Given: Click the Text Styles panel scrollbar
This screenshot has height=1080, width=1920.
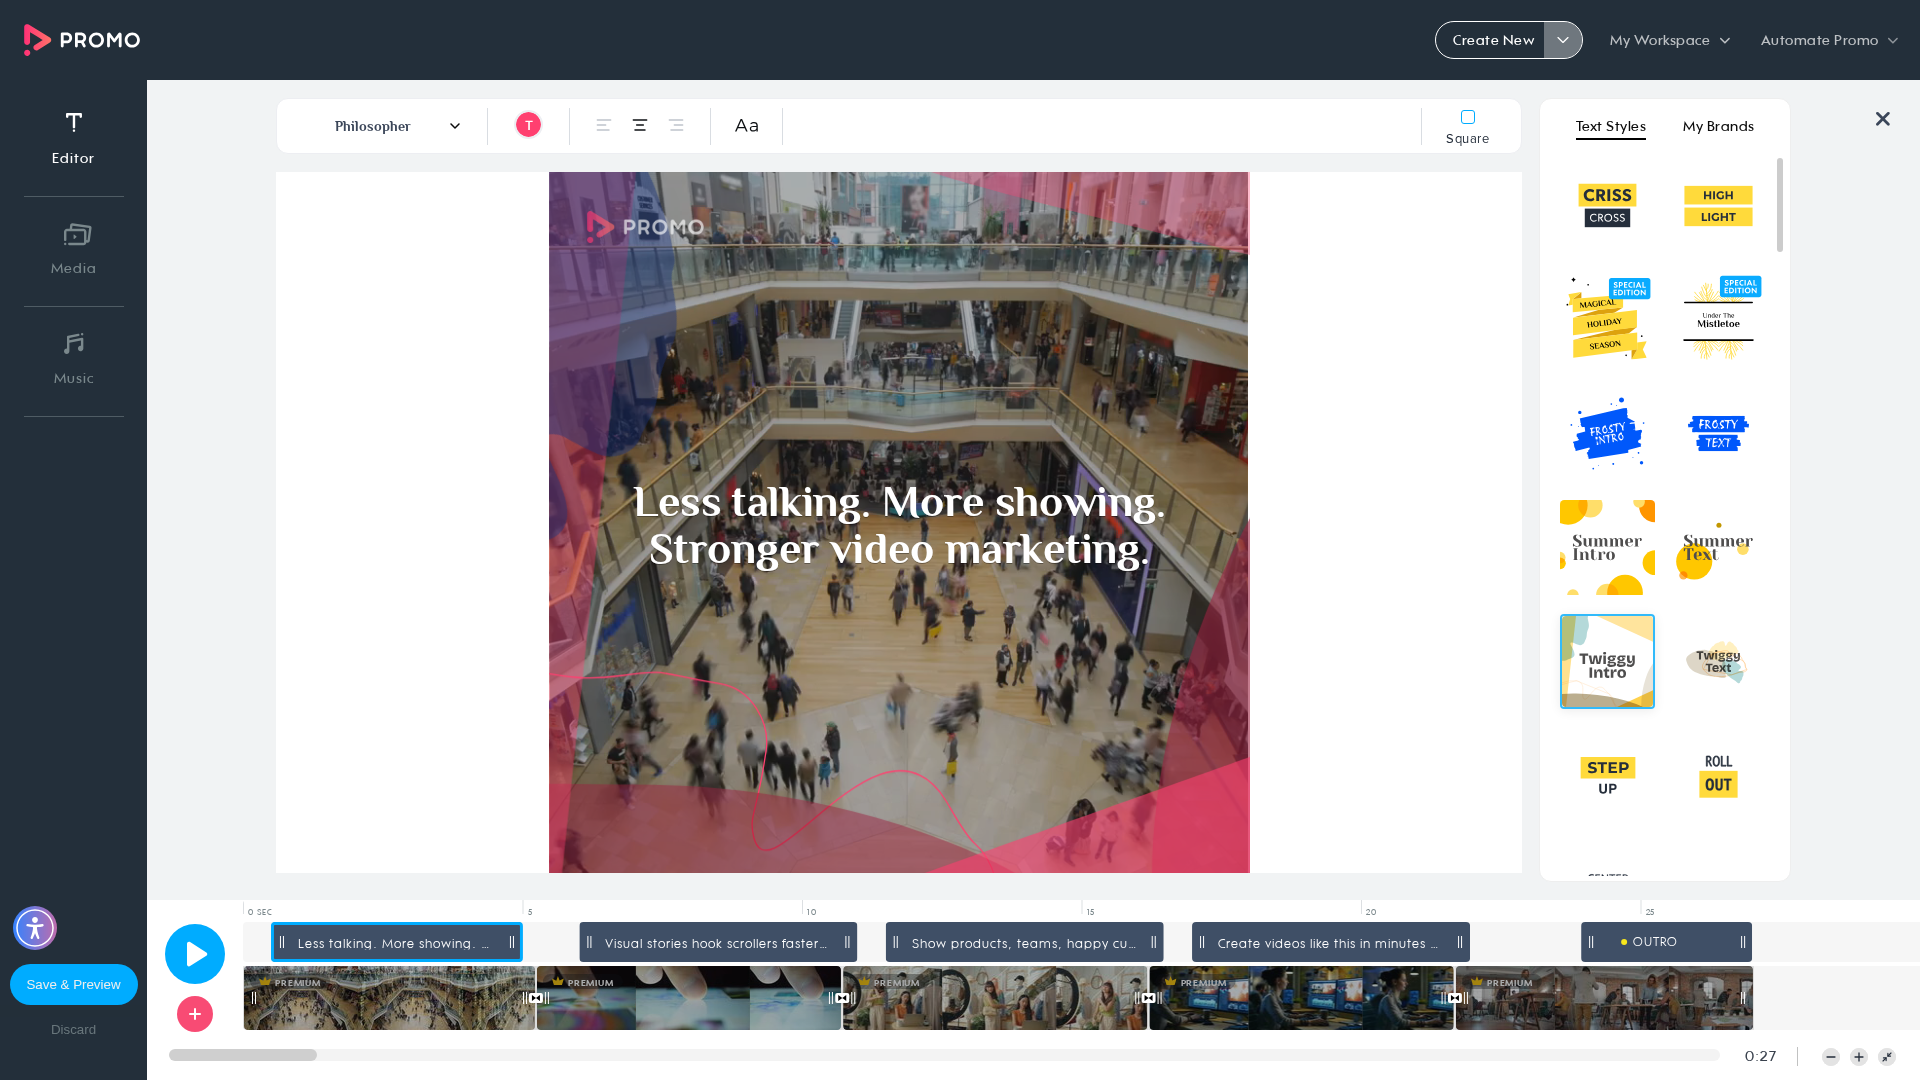Looking at the screenshot, I should click(x=1780, y=205).
